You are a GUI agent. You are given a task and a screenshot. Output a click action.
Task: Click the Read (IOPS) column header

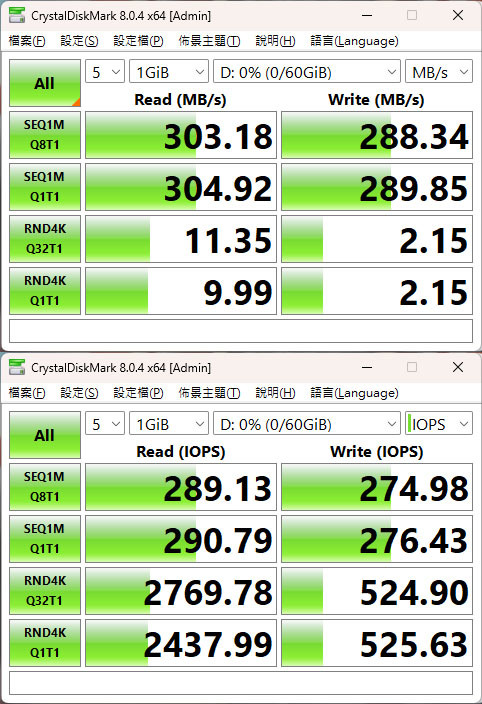pyautogui.click(x=180, y=452)
